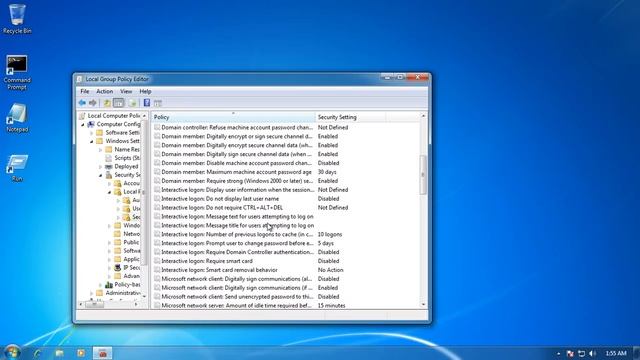The height and width of the screenshot is (360, 640).
Task: Collapse the Computer Configuration node
Action: tap(83, 124)
